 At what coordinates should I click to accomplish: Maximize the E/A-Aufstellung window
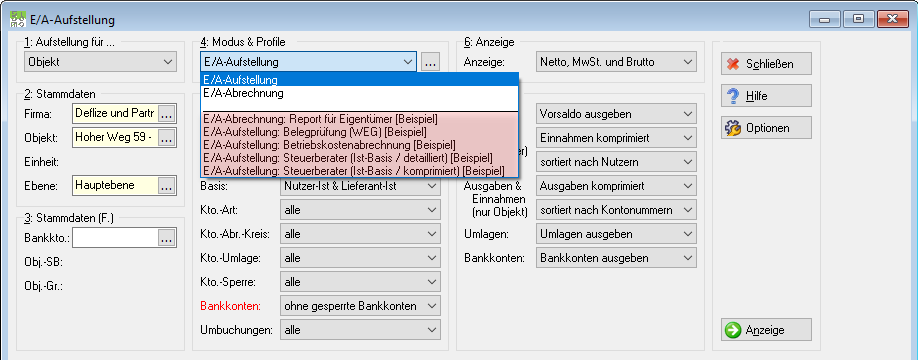858,19
